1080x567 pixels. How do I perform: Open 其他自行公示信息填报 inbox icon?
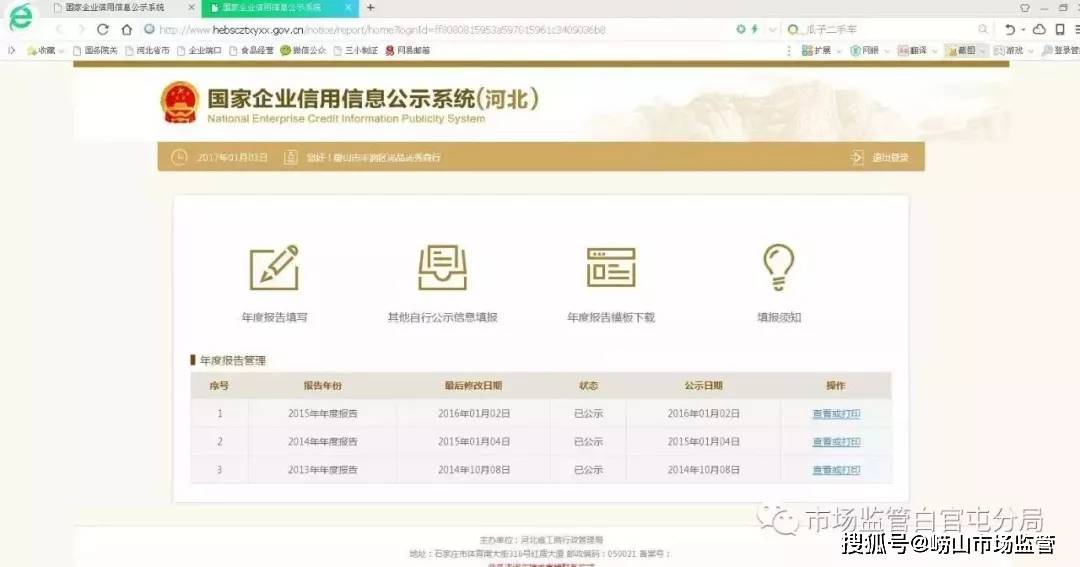tap(442, 268)
